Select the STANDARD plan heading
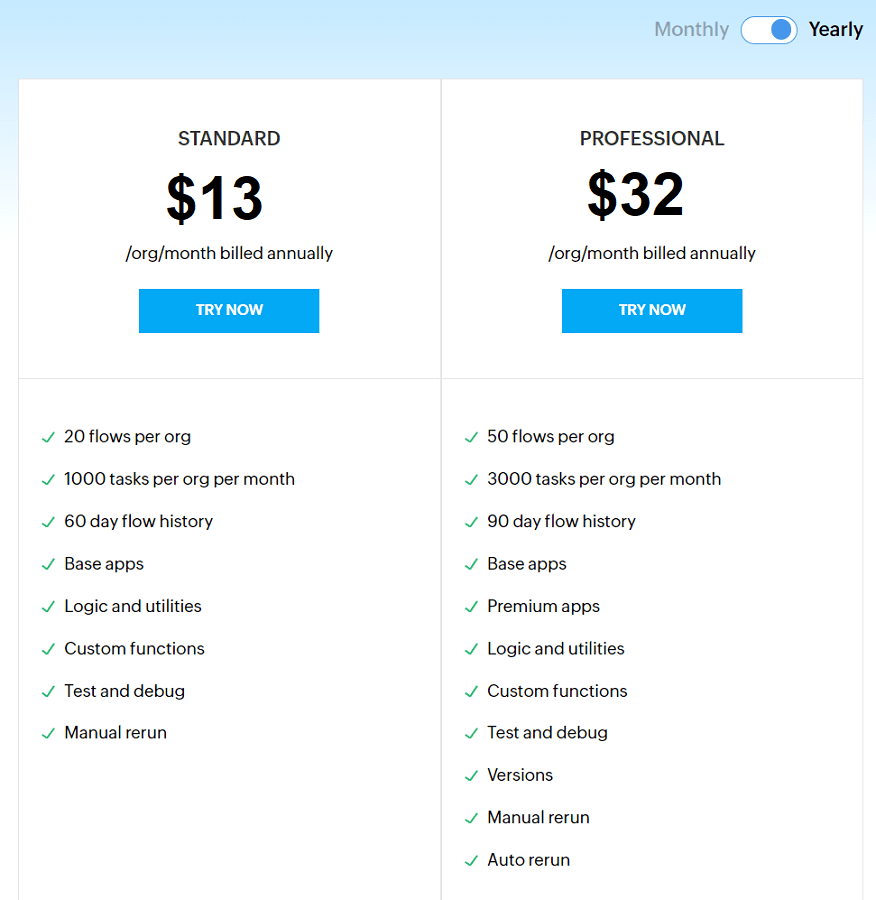This screenshot has width=876, height=900. point(228,138)
